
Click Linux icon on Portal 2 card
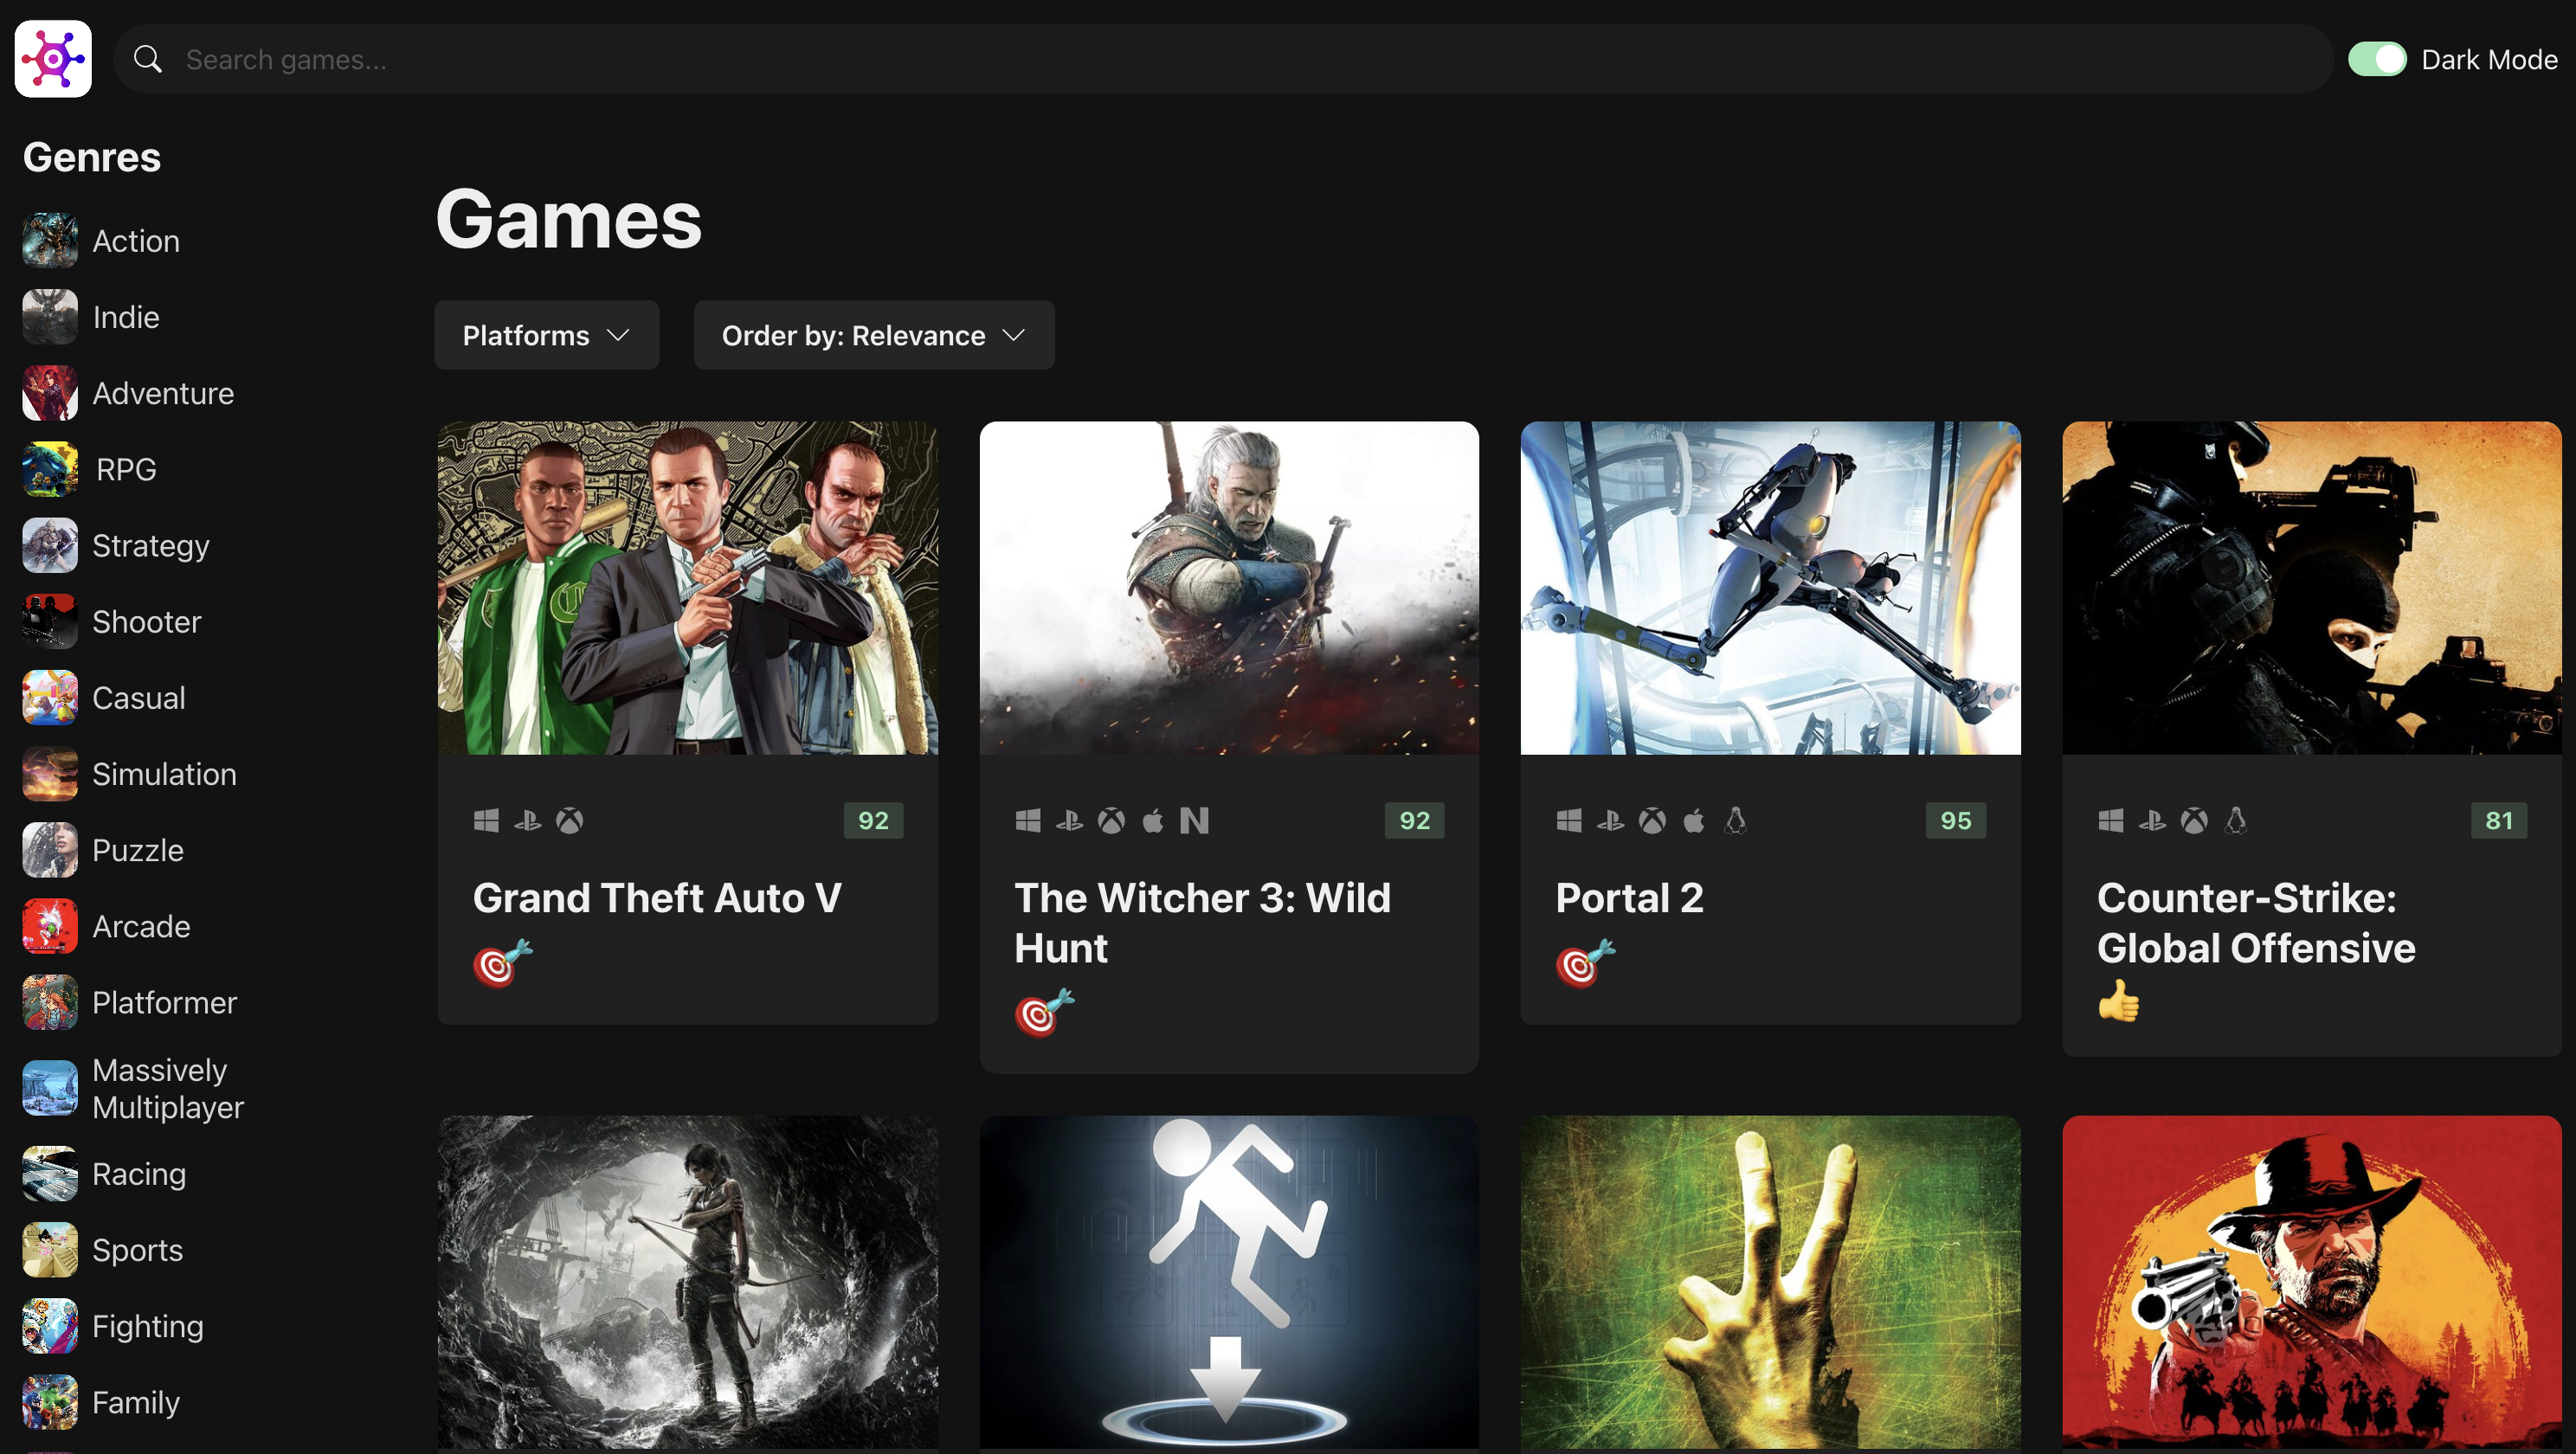click(x=1736, y=821)
